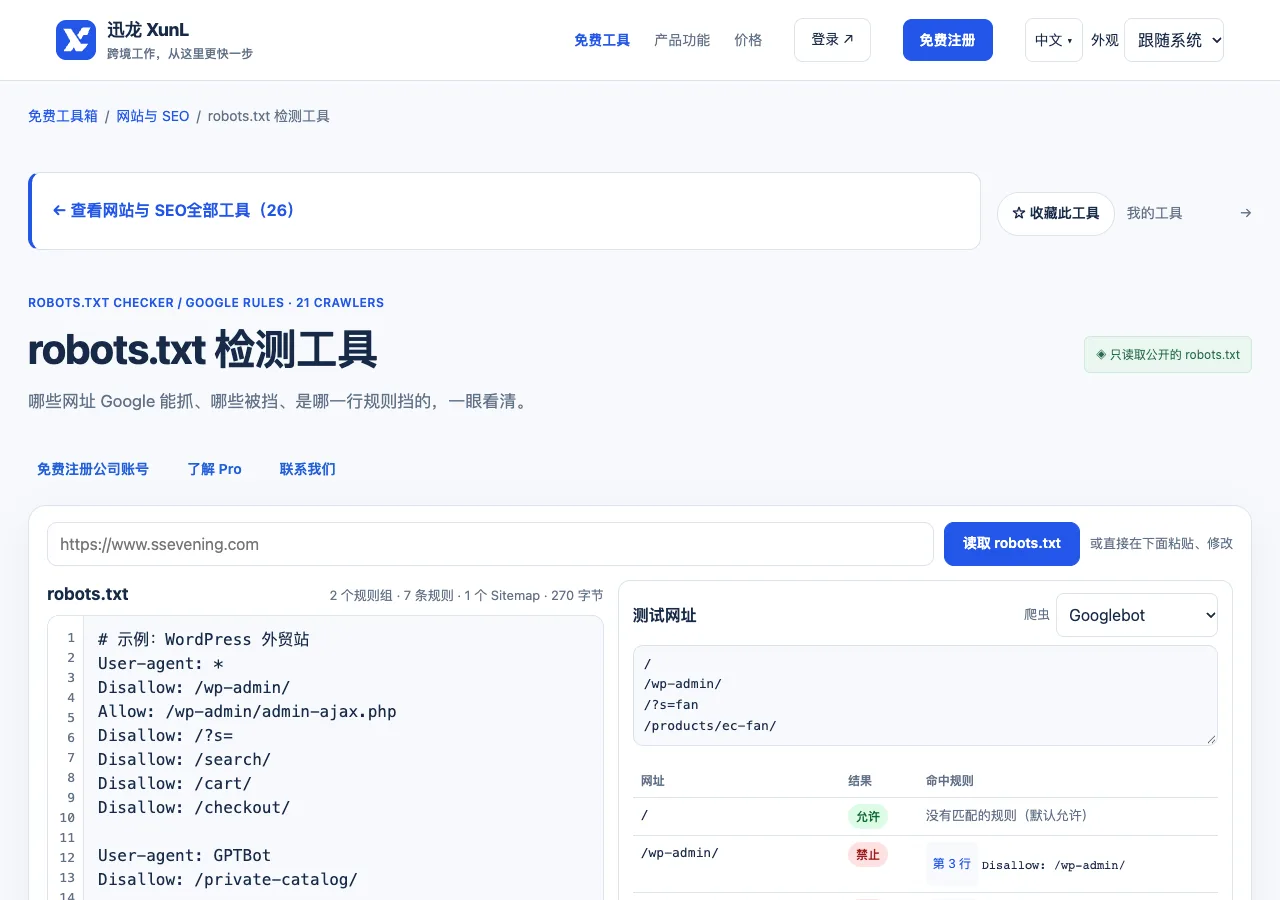The width and height of the screenshot is (1280, 900).
Task: Open the Googlebot crawler dropdown
Action: pos(1137,615)
